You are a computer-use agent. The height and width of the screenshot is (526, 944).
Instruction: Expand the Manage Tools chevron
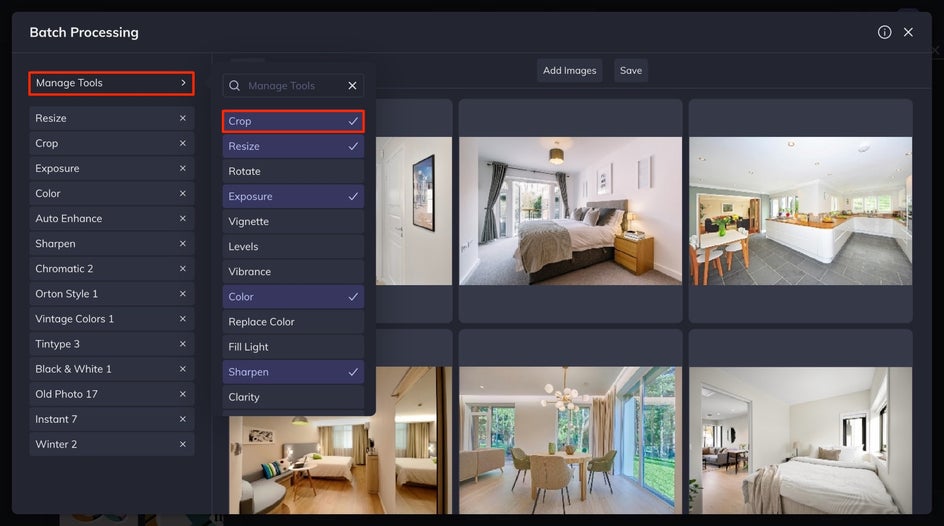(183, 83)
